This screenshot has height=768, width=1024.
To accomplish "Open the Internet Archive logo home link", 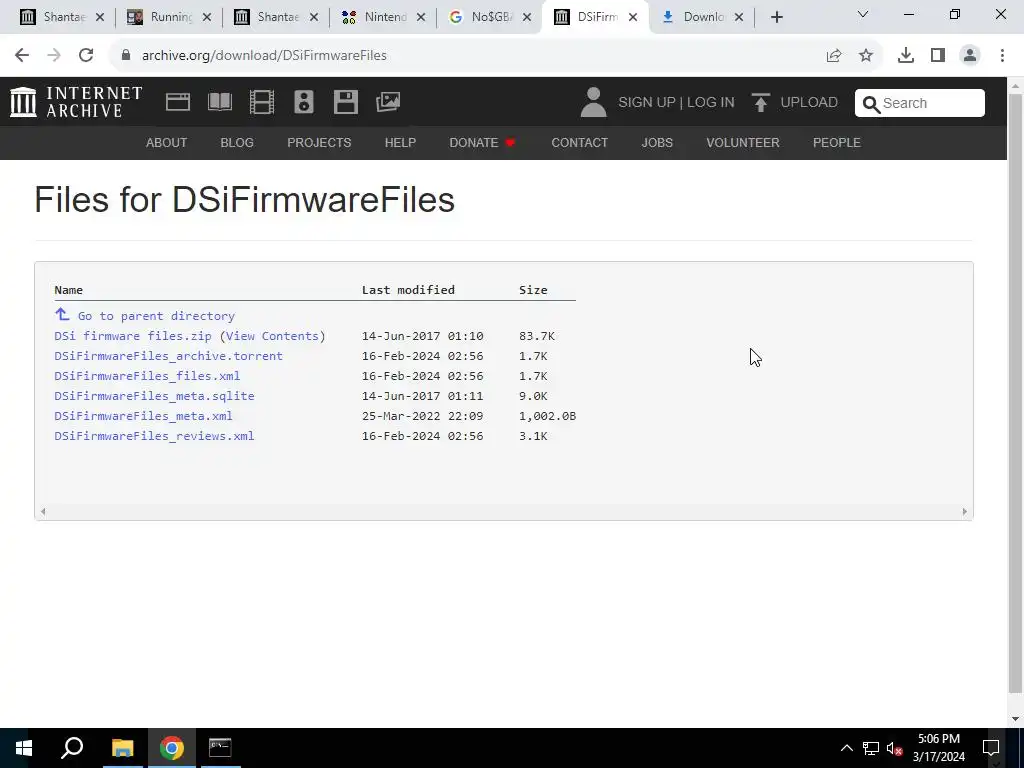I will coord(76,103).
